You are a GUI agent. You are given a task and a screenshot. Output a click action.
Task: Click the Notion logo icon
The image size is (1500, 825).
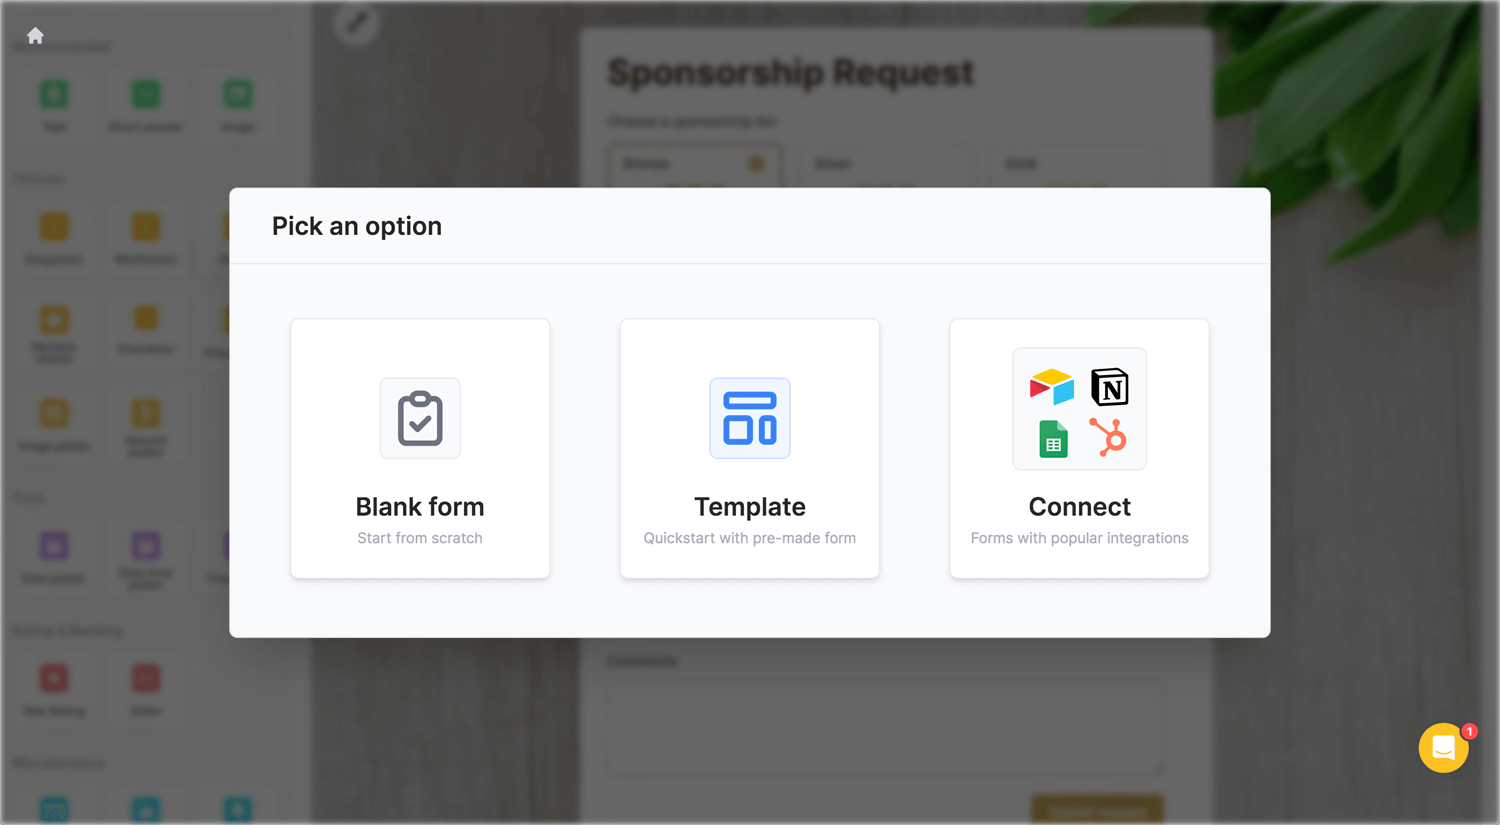[x=1110, y=387]
